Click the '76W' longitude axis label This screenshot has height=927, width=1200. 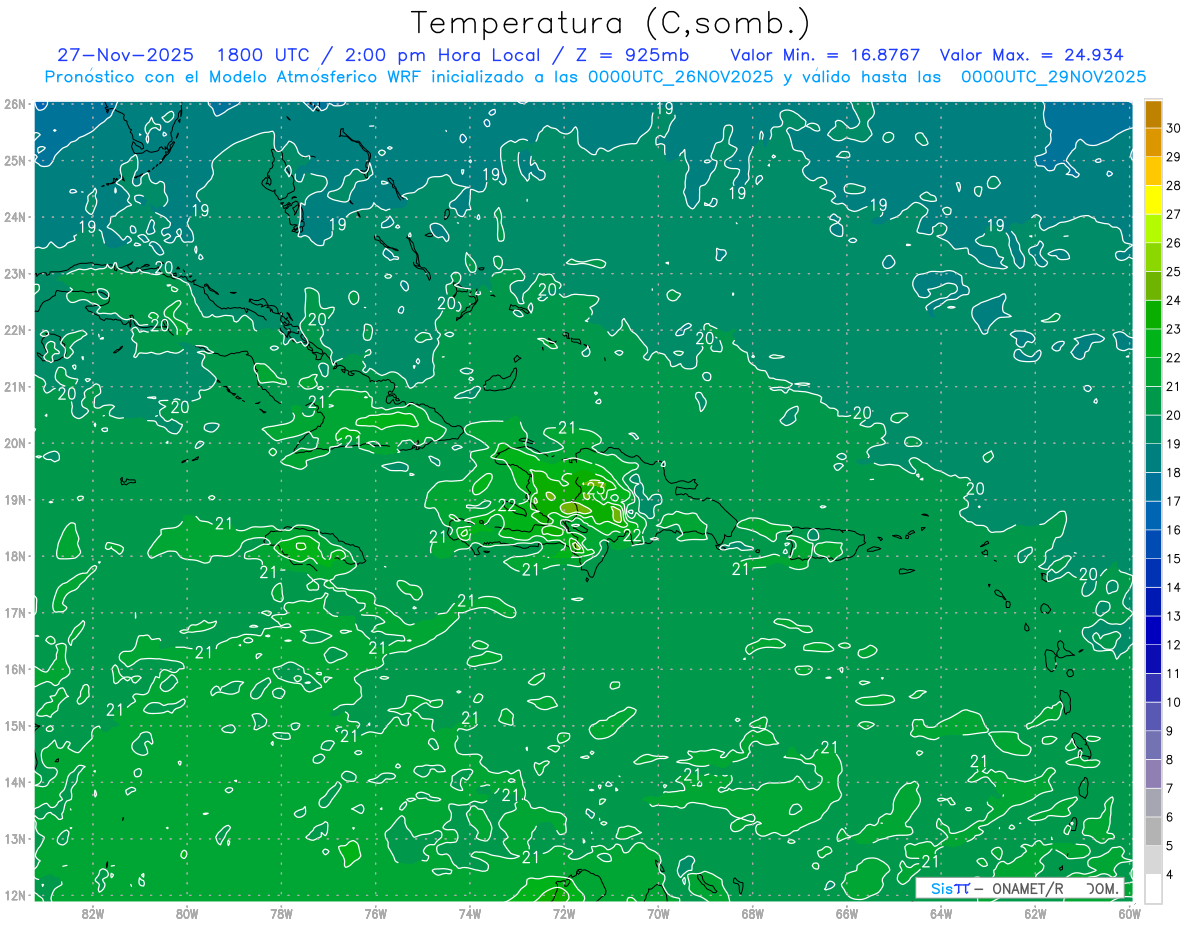376,913
